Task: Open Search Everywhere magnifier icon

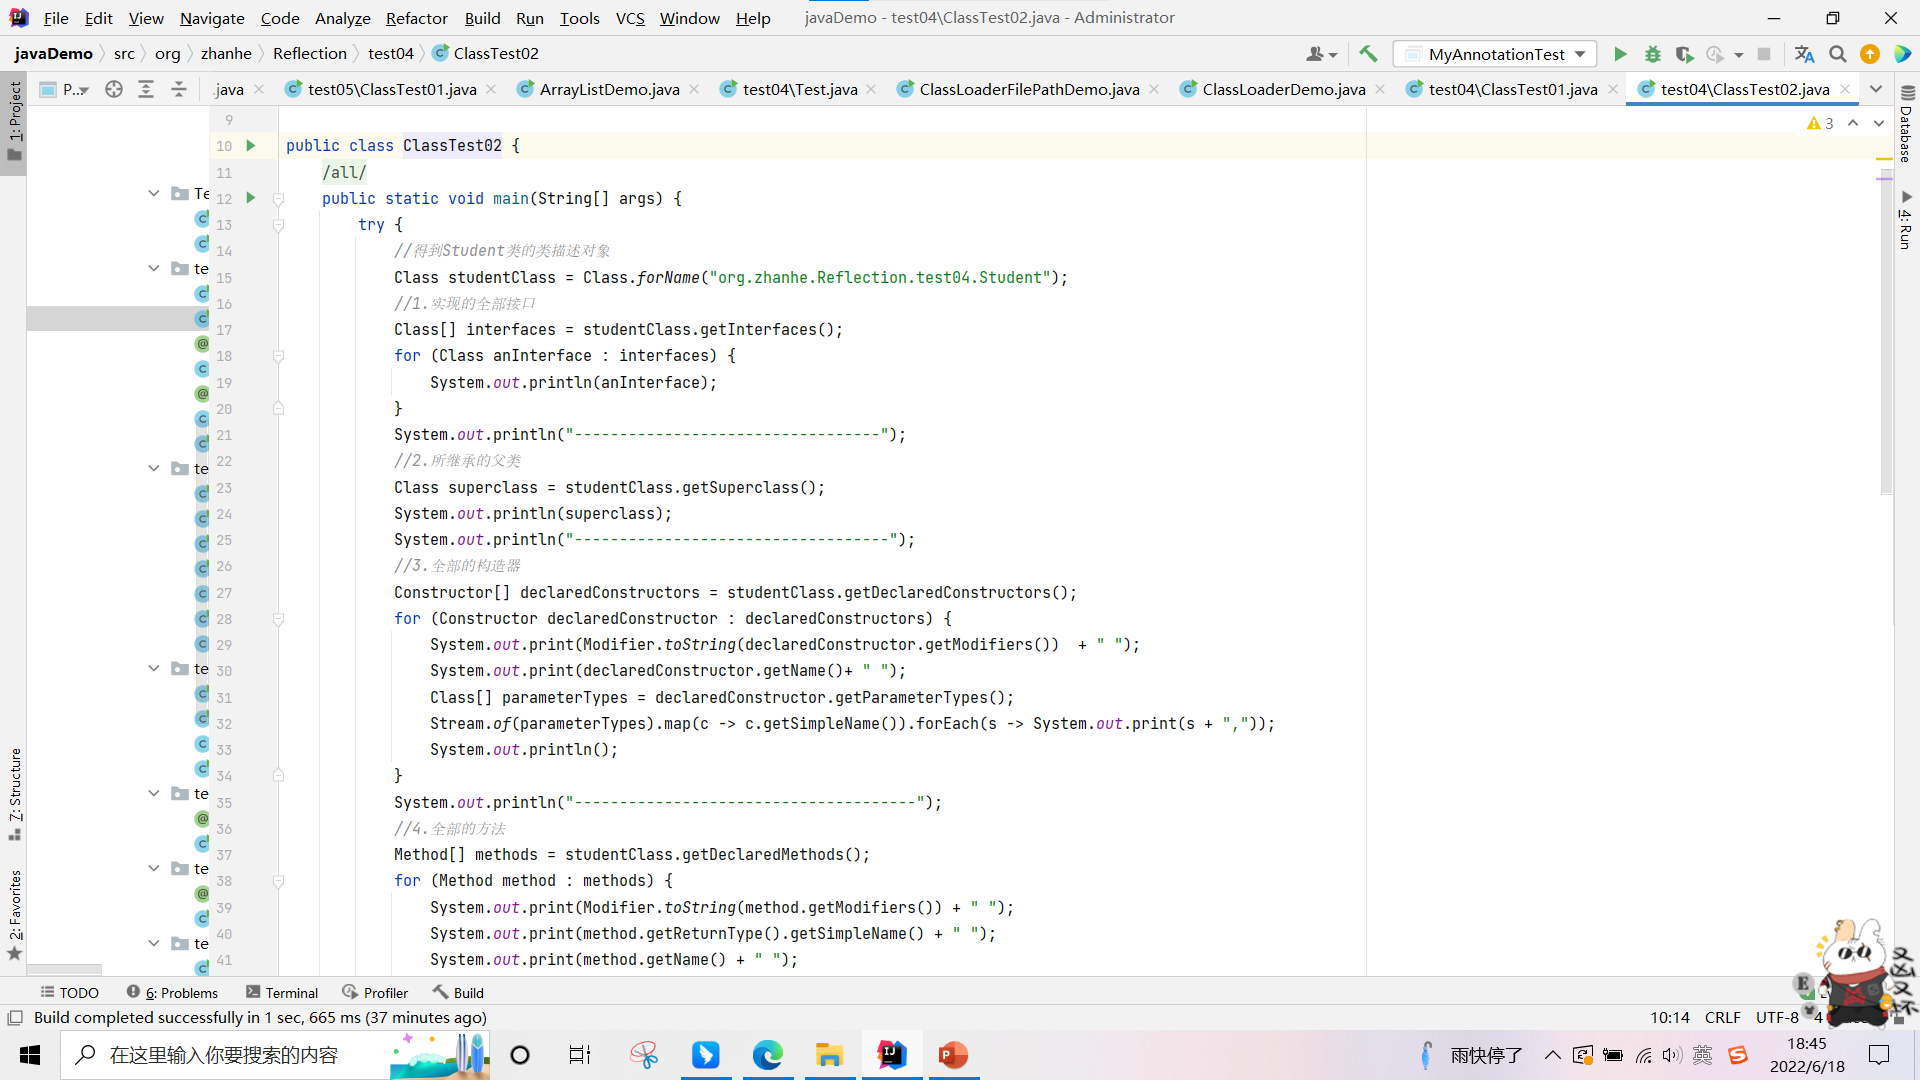Action: coord(1837,54)
